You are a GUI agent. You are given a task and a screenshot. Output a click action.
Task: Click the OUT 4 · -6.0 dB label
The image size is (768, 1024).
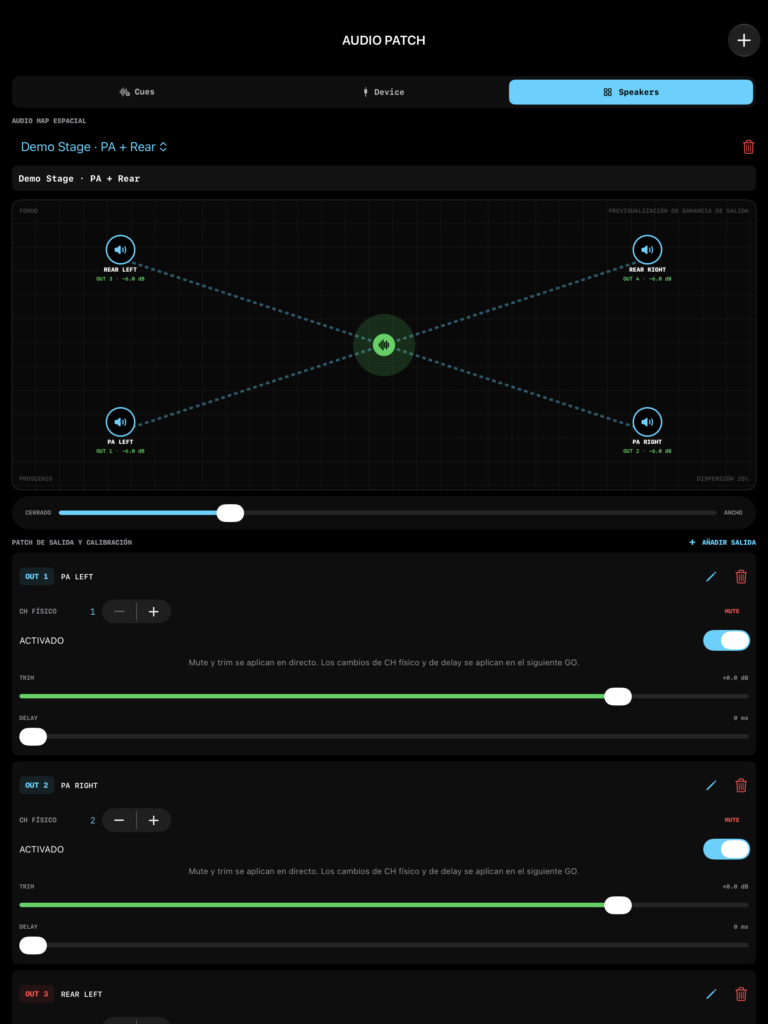coord(647,279)
